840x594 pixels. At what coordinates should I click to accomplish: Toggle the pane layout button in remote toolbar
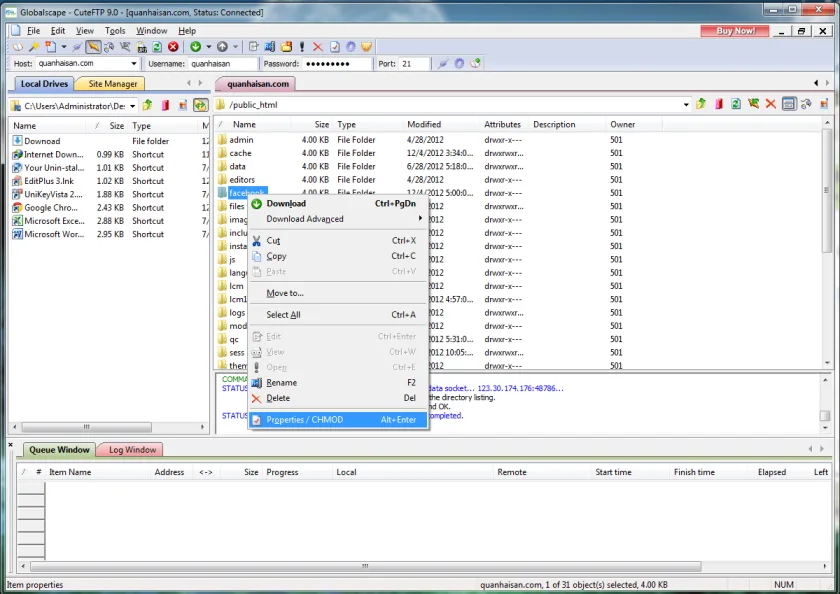[789, 104]
